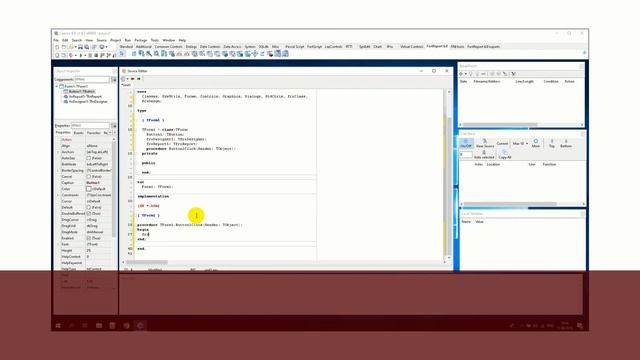Open the Run button dropdown arrow
640x360 pixels.
85,55
